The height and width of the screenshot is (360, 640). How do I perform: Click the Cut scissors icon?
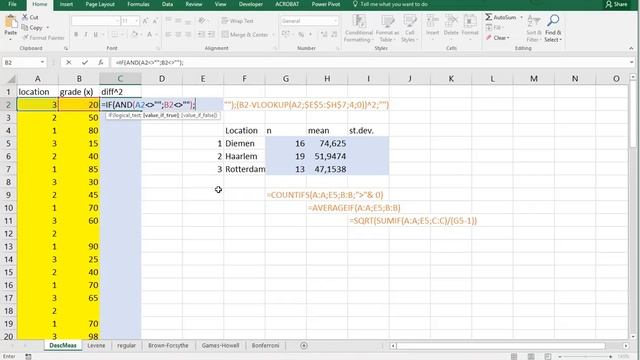25,17
